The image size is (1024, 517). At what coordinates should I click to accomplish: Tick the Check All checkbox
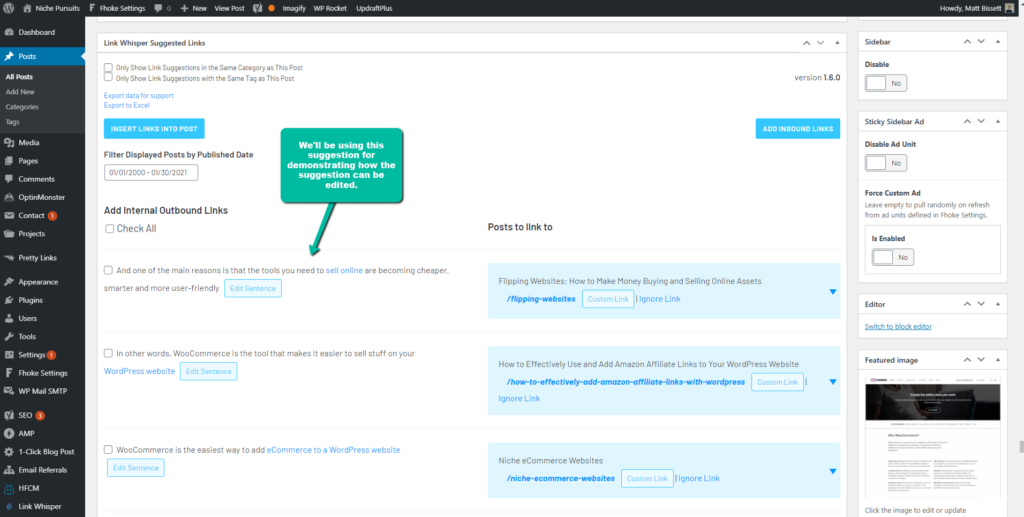(110, 229)
